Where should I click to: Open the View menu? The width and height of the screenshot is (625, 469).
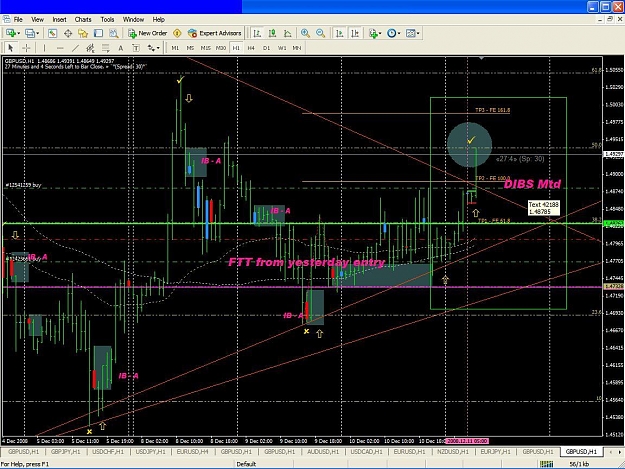[37, 20]
